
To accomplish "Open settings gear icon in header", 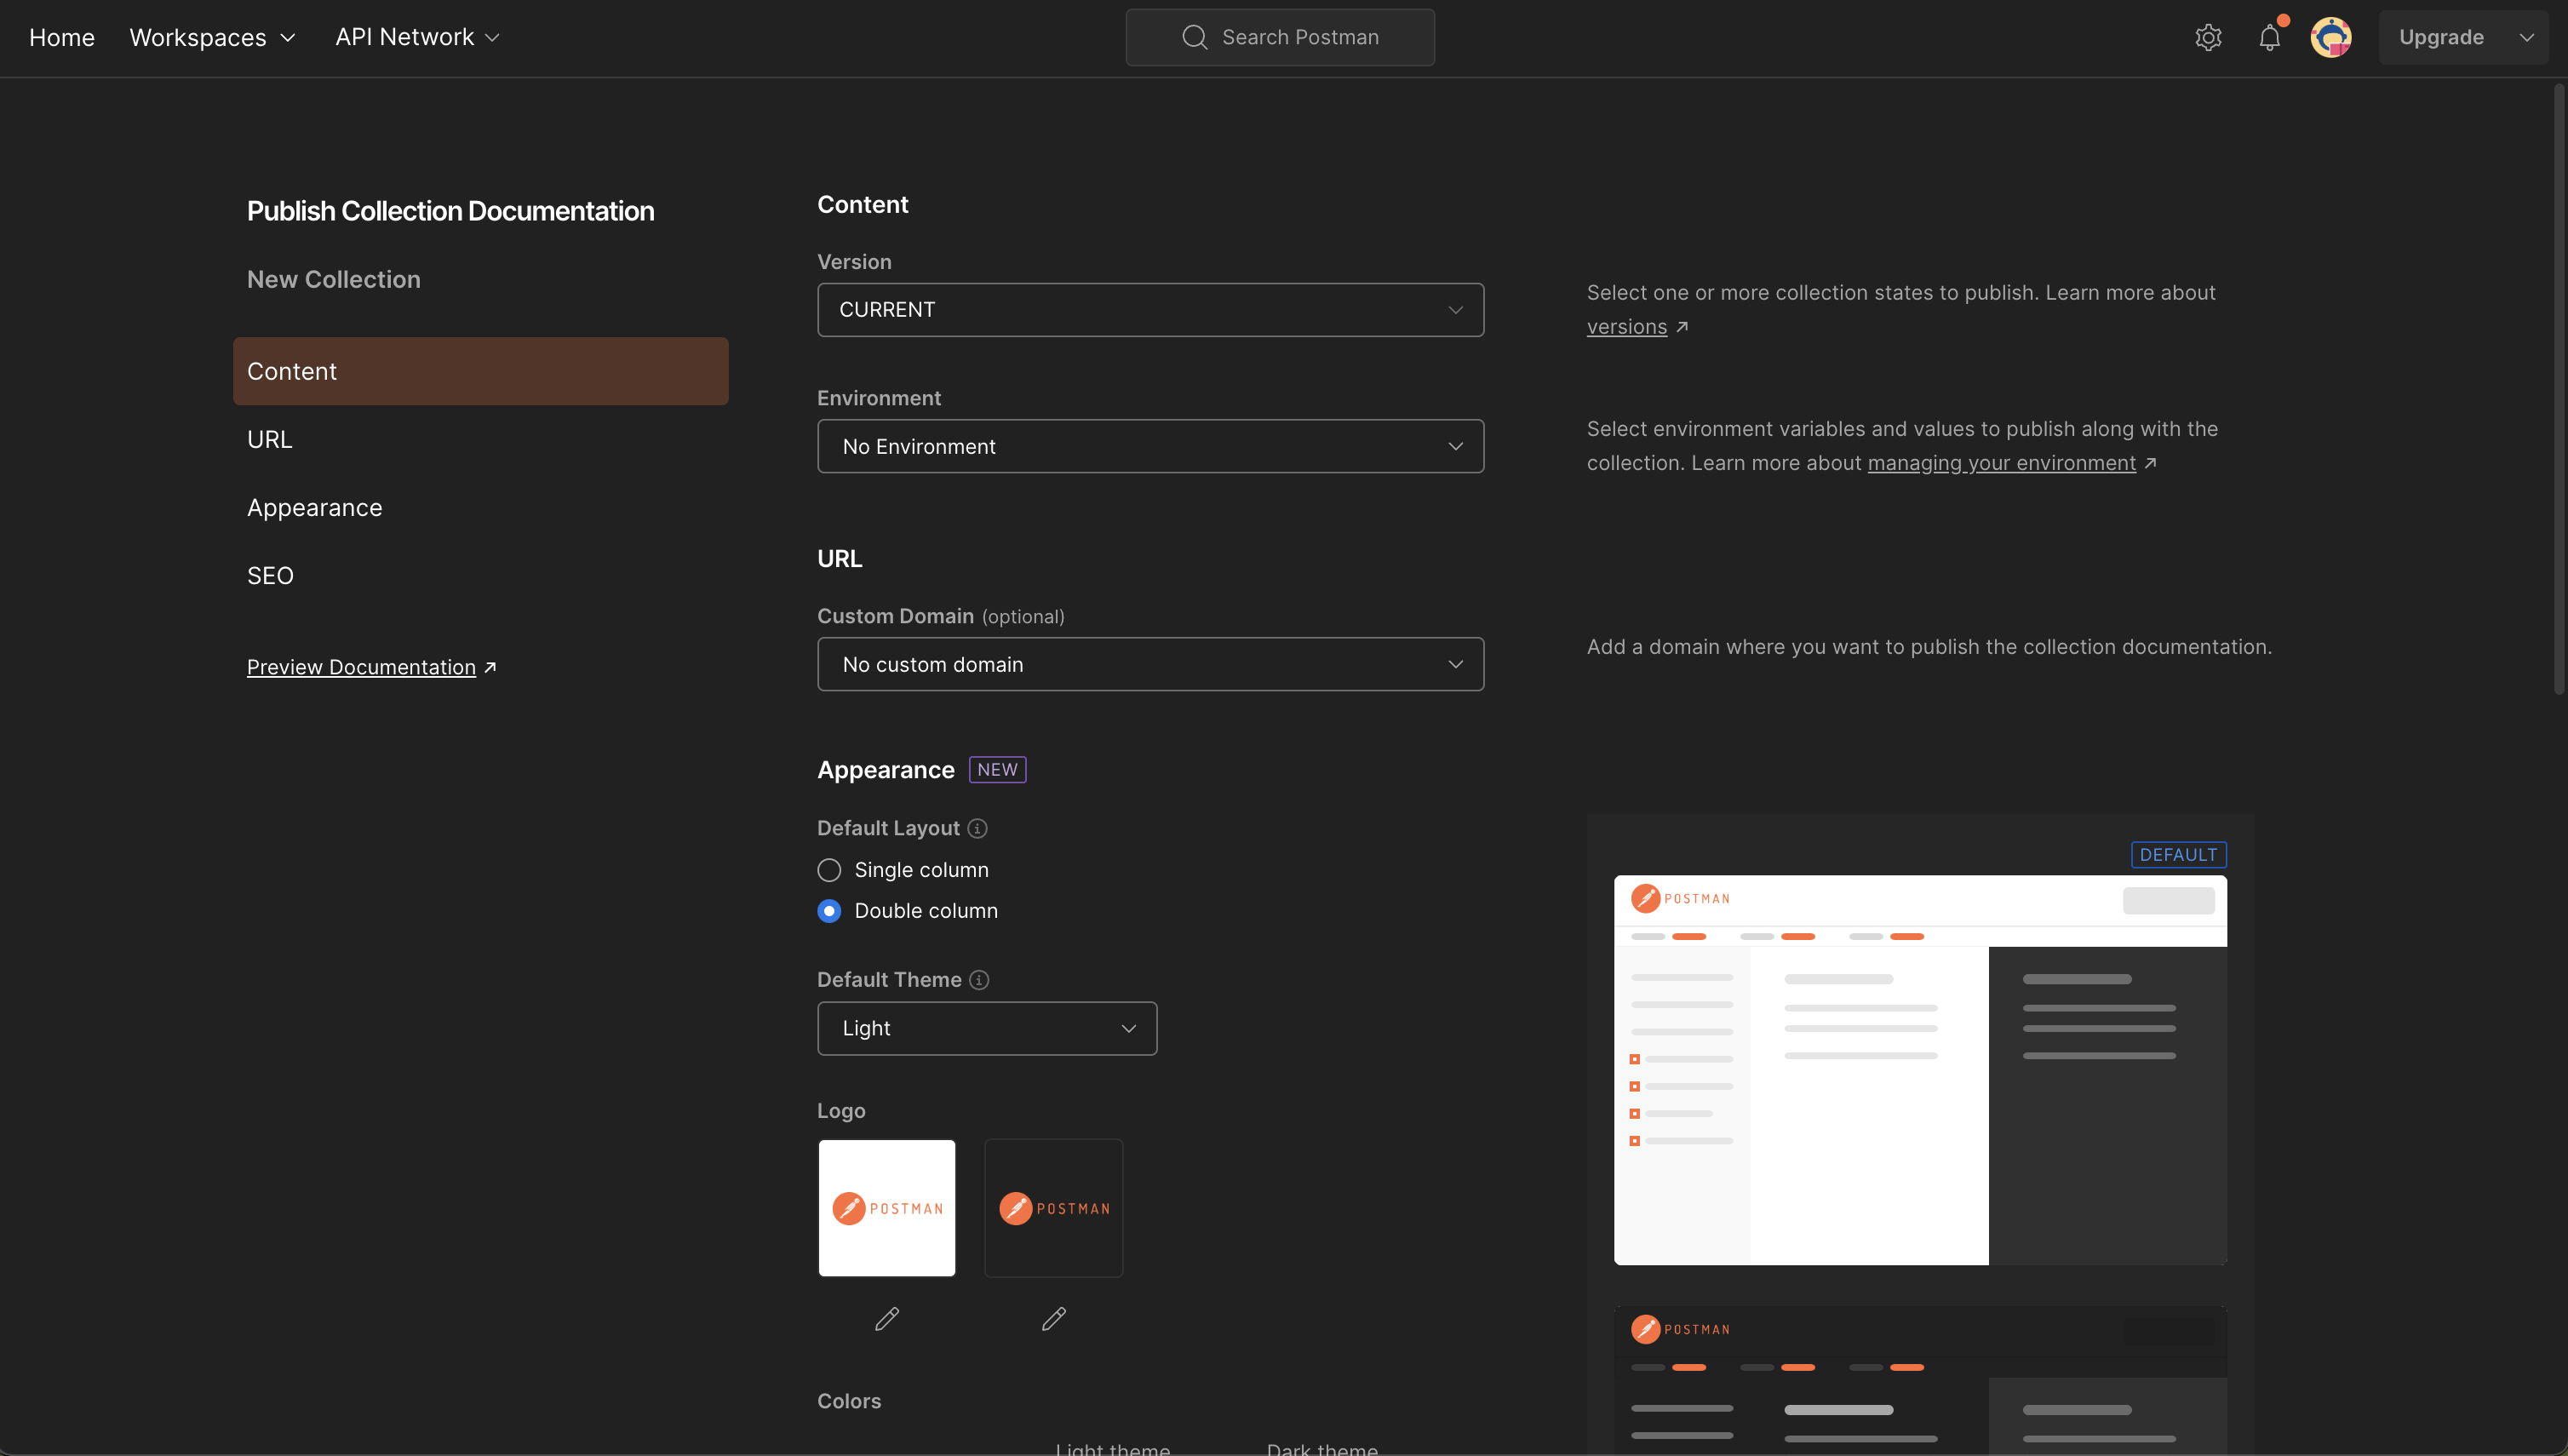I will (2208, 38).
